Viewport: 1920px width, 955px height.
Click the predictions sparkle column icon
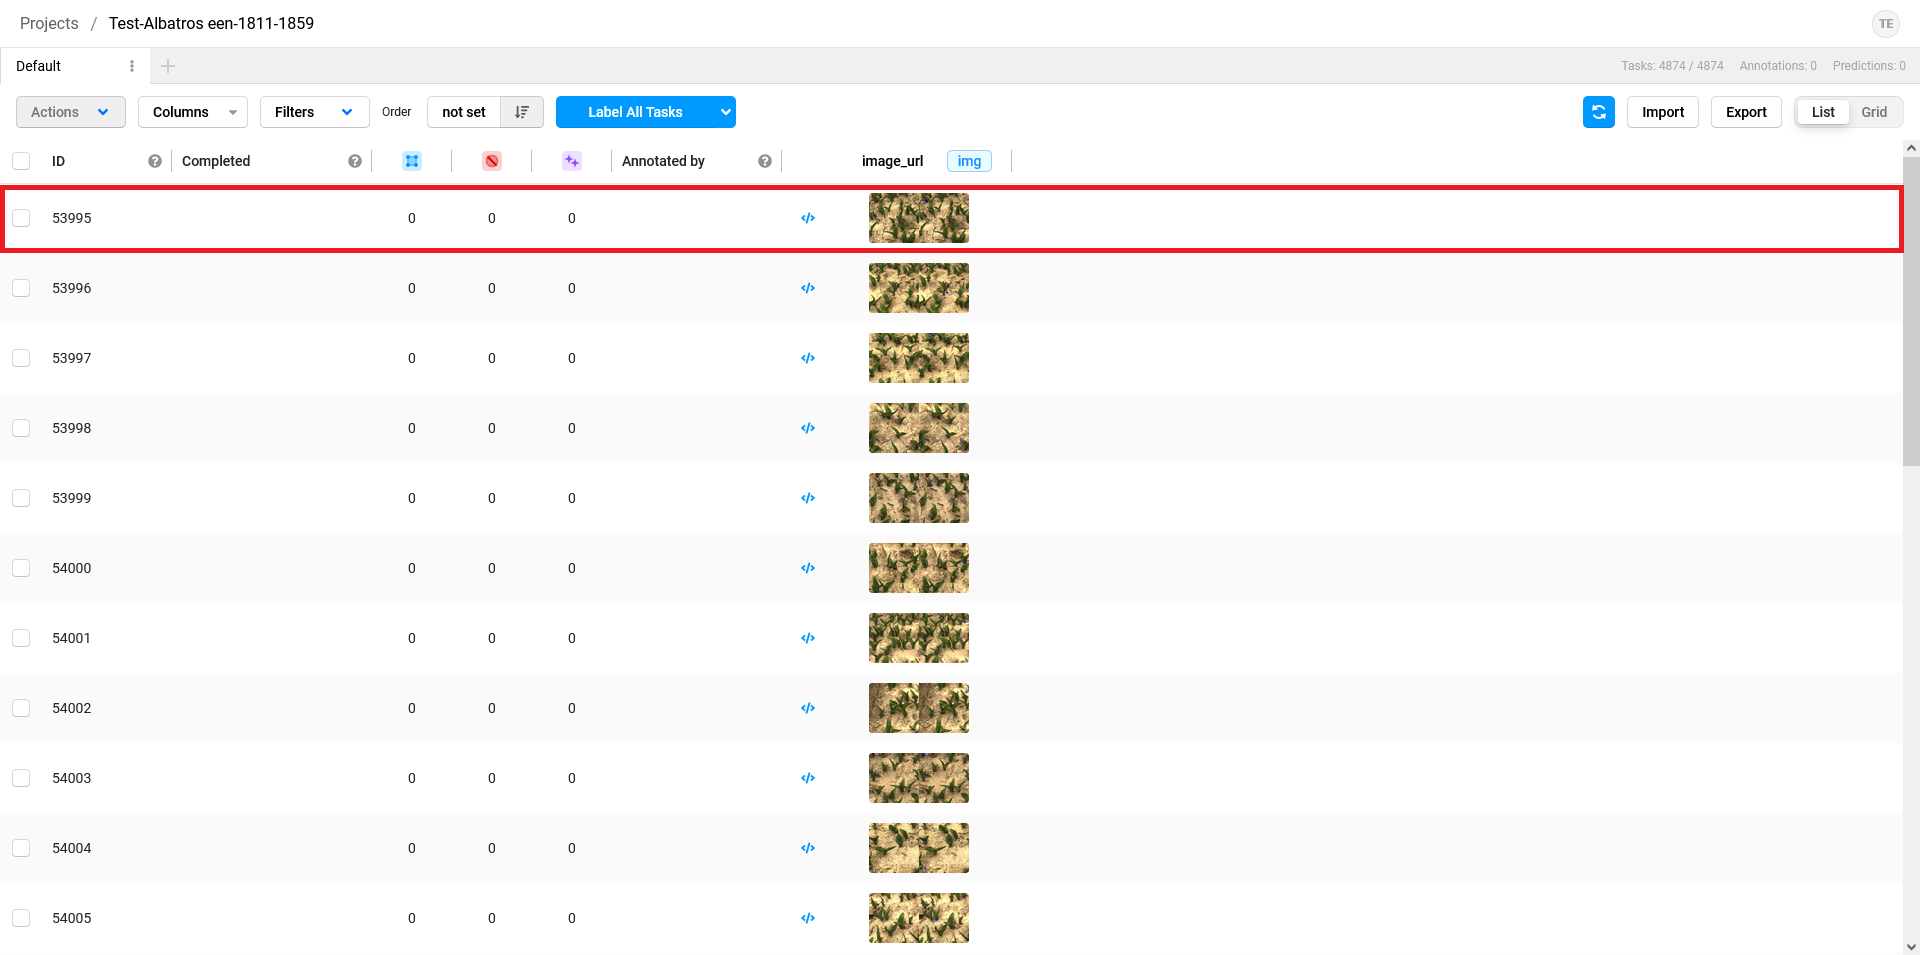pyautogui.click(x=571, y=161)
